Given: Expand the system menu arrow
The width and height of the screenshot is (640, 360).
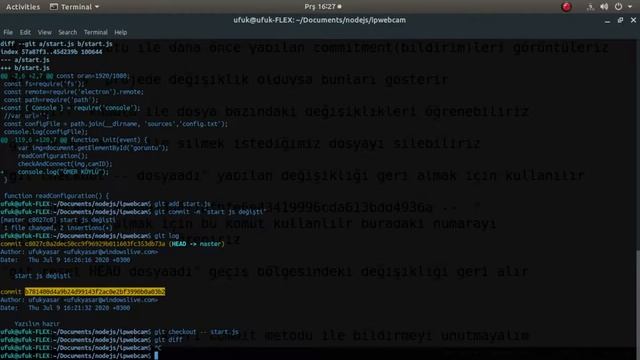Looking at the screenshot, I should [x=630, y=7].
